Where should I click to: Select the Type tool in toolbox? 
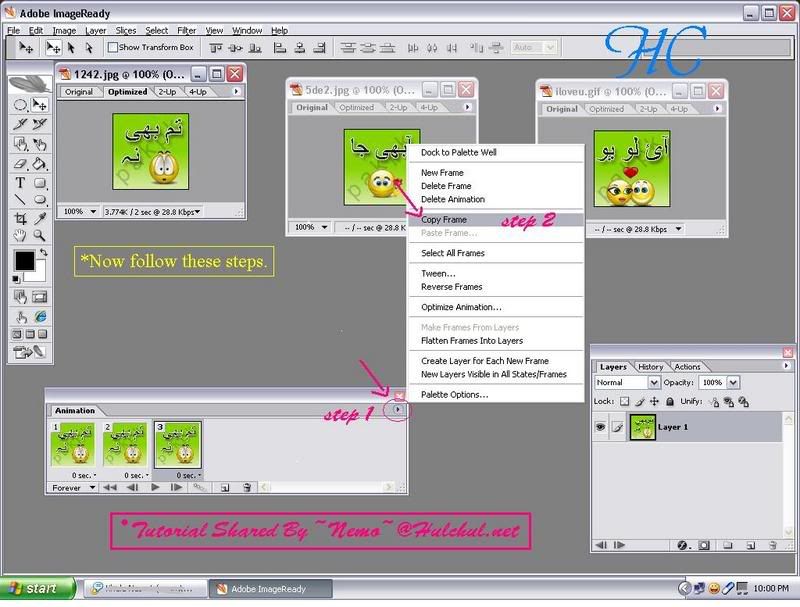coord(20,183)
